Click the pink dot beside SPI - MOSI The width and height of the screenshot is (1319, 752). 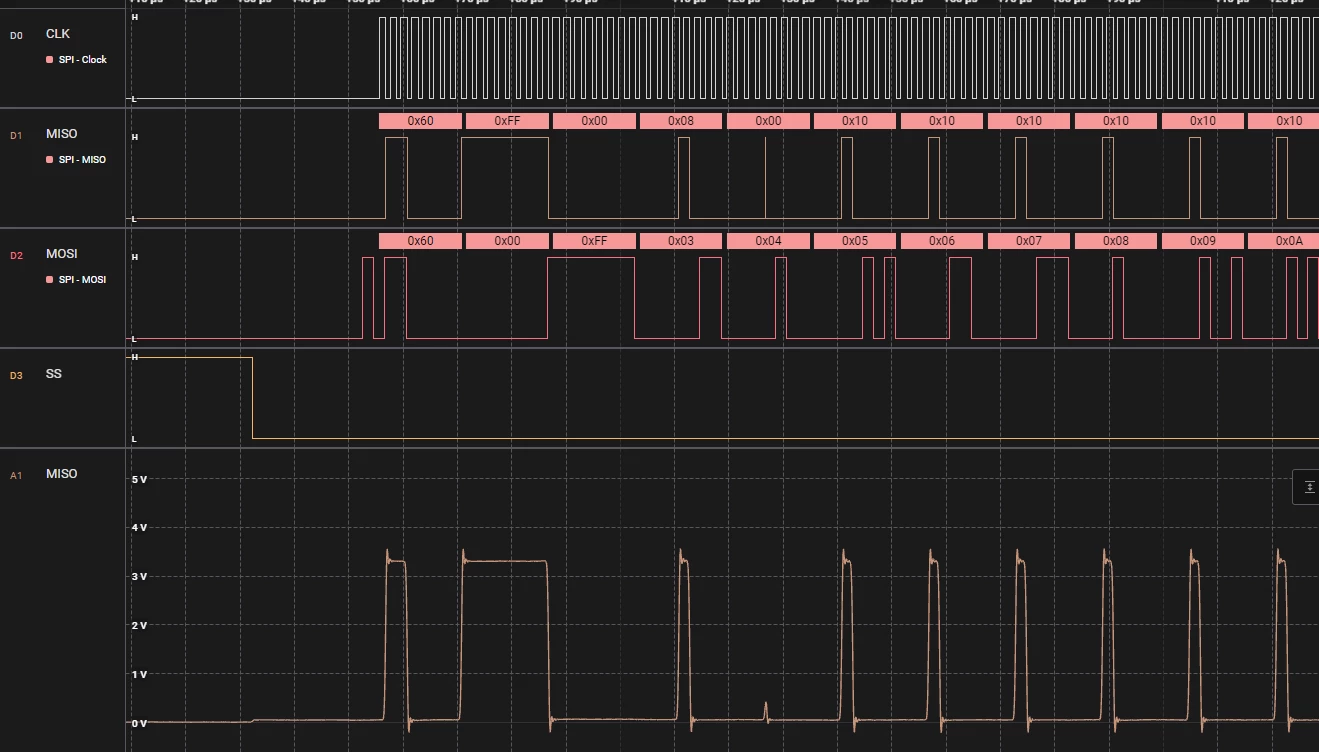click(x=50, y=280)
